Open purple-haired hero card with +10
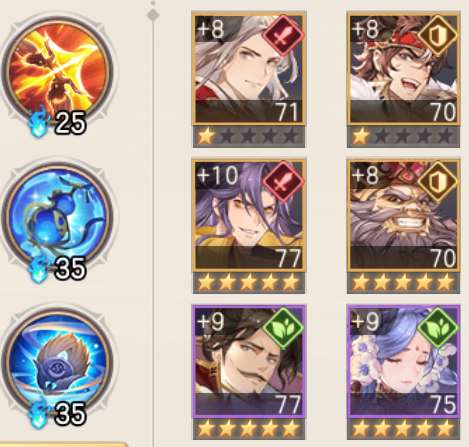Viewport: 469px width, 447px height. [249, 215]
